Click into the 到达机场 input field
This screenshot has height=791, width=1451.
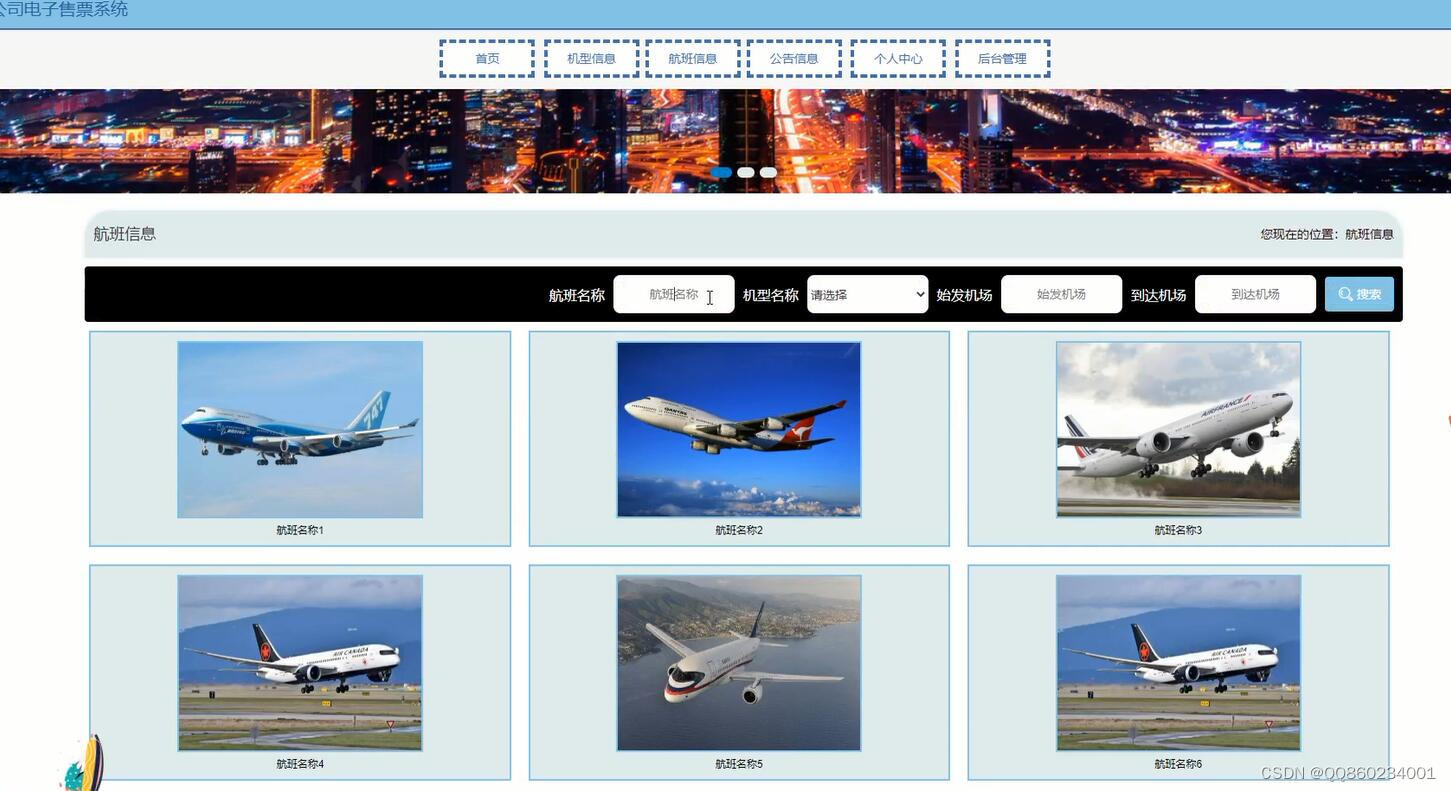point(1255,294)
